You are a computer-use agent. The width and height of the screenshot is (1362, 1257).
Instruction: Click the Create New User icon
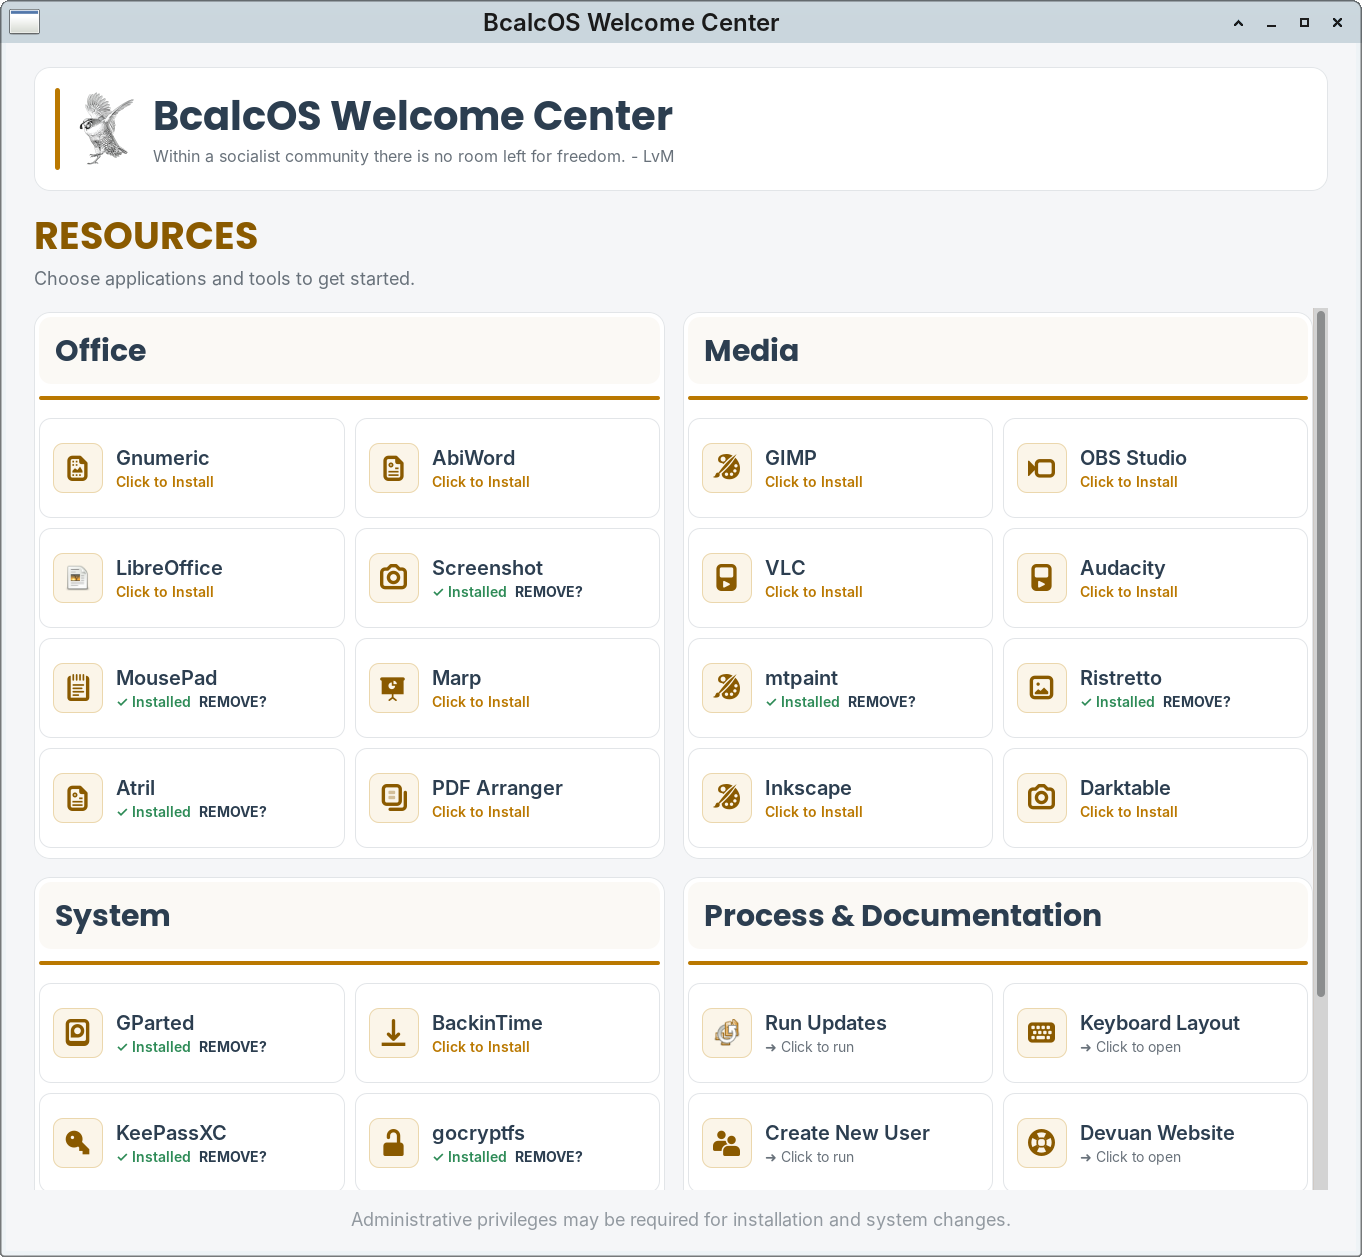pos(727,1143)
